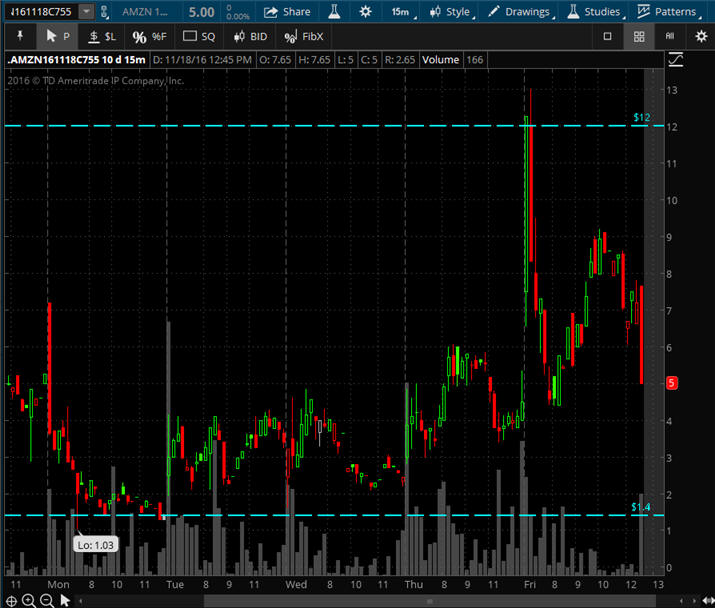Viewport: 715px width, 608px height.
Task: Open the Patterns menu
Action: [667, 12]
